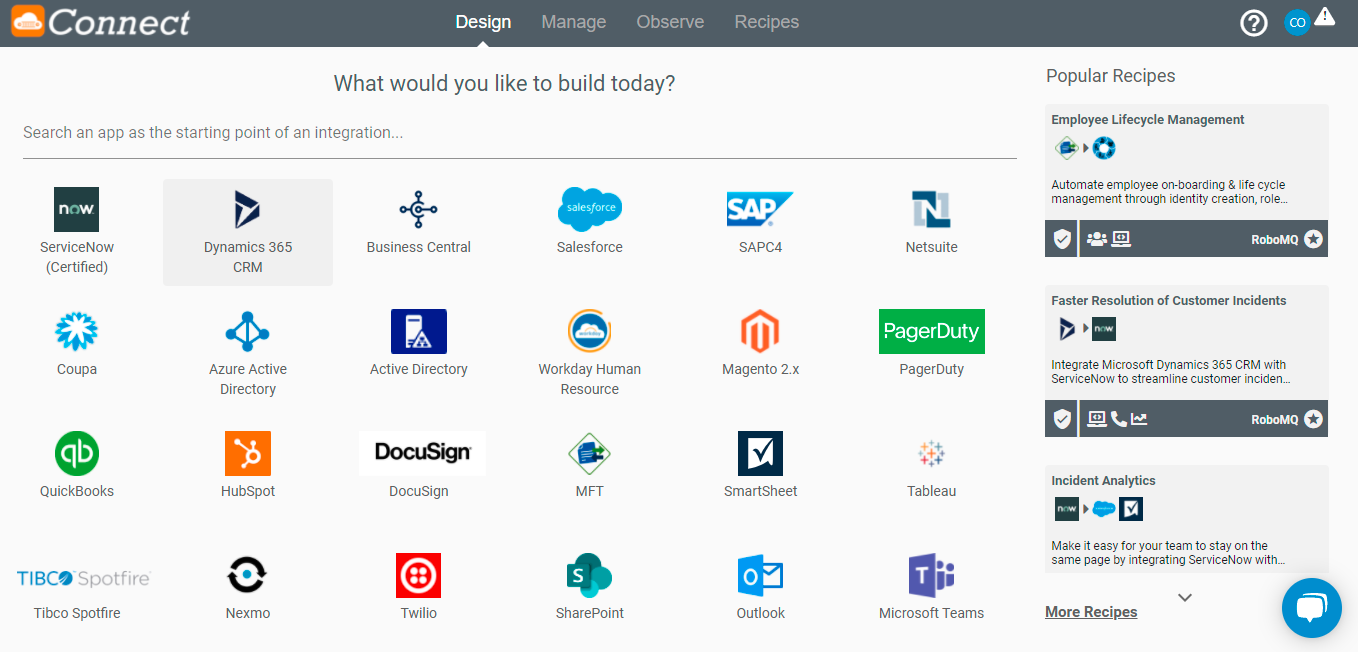Viewport: 1358px width, 652px height.
Task: Pick the Magento 2.x app icon
Action: pyautogui.click(x=760, y=331)
